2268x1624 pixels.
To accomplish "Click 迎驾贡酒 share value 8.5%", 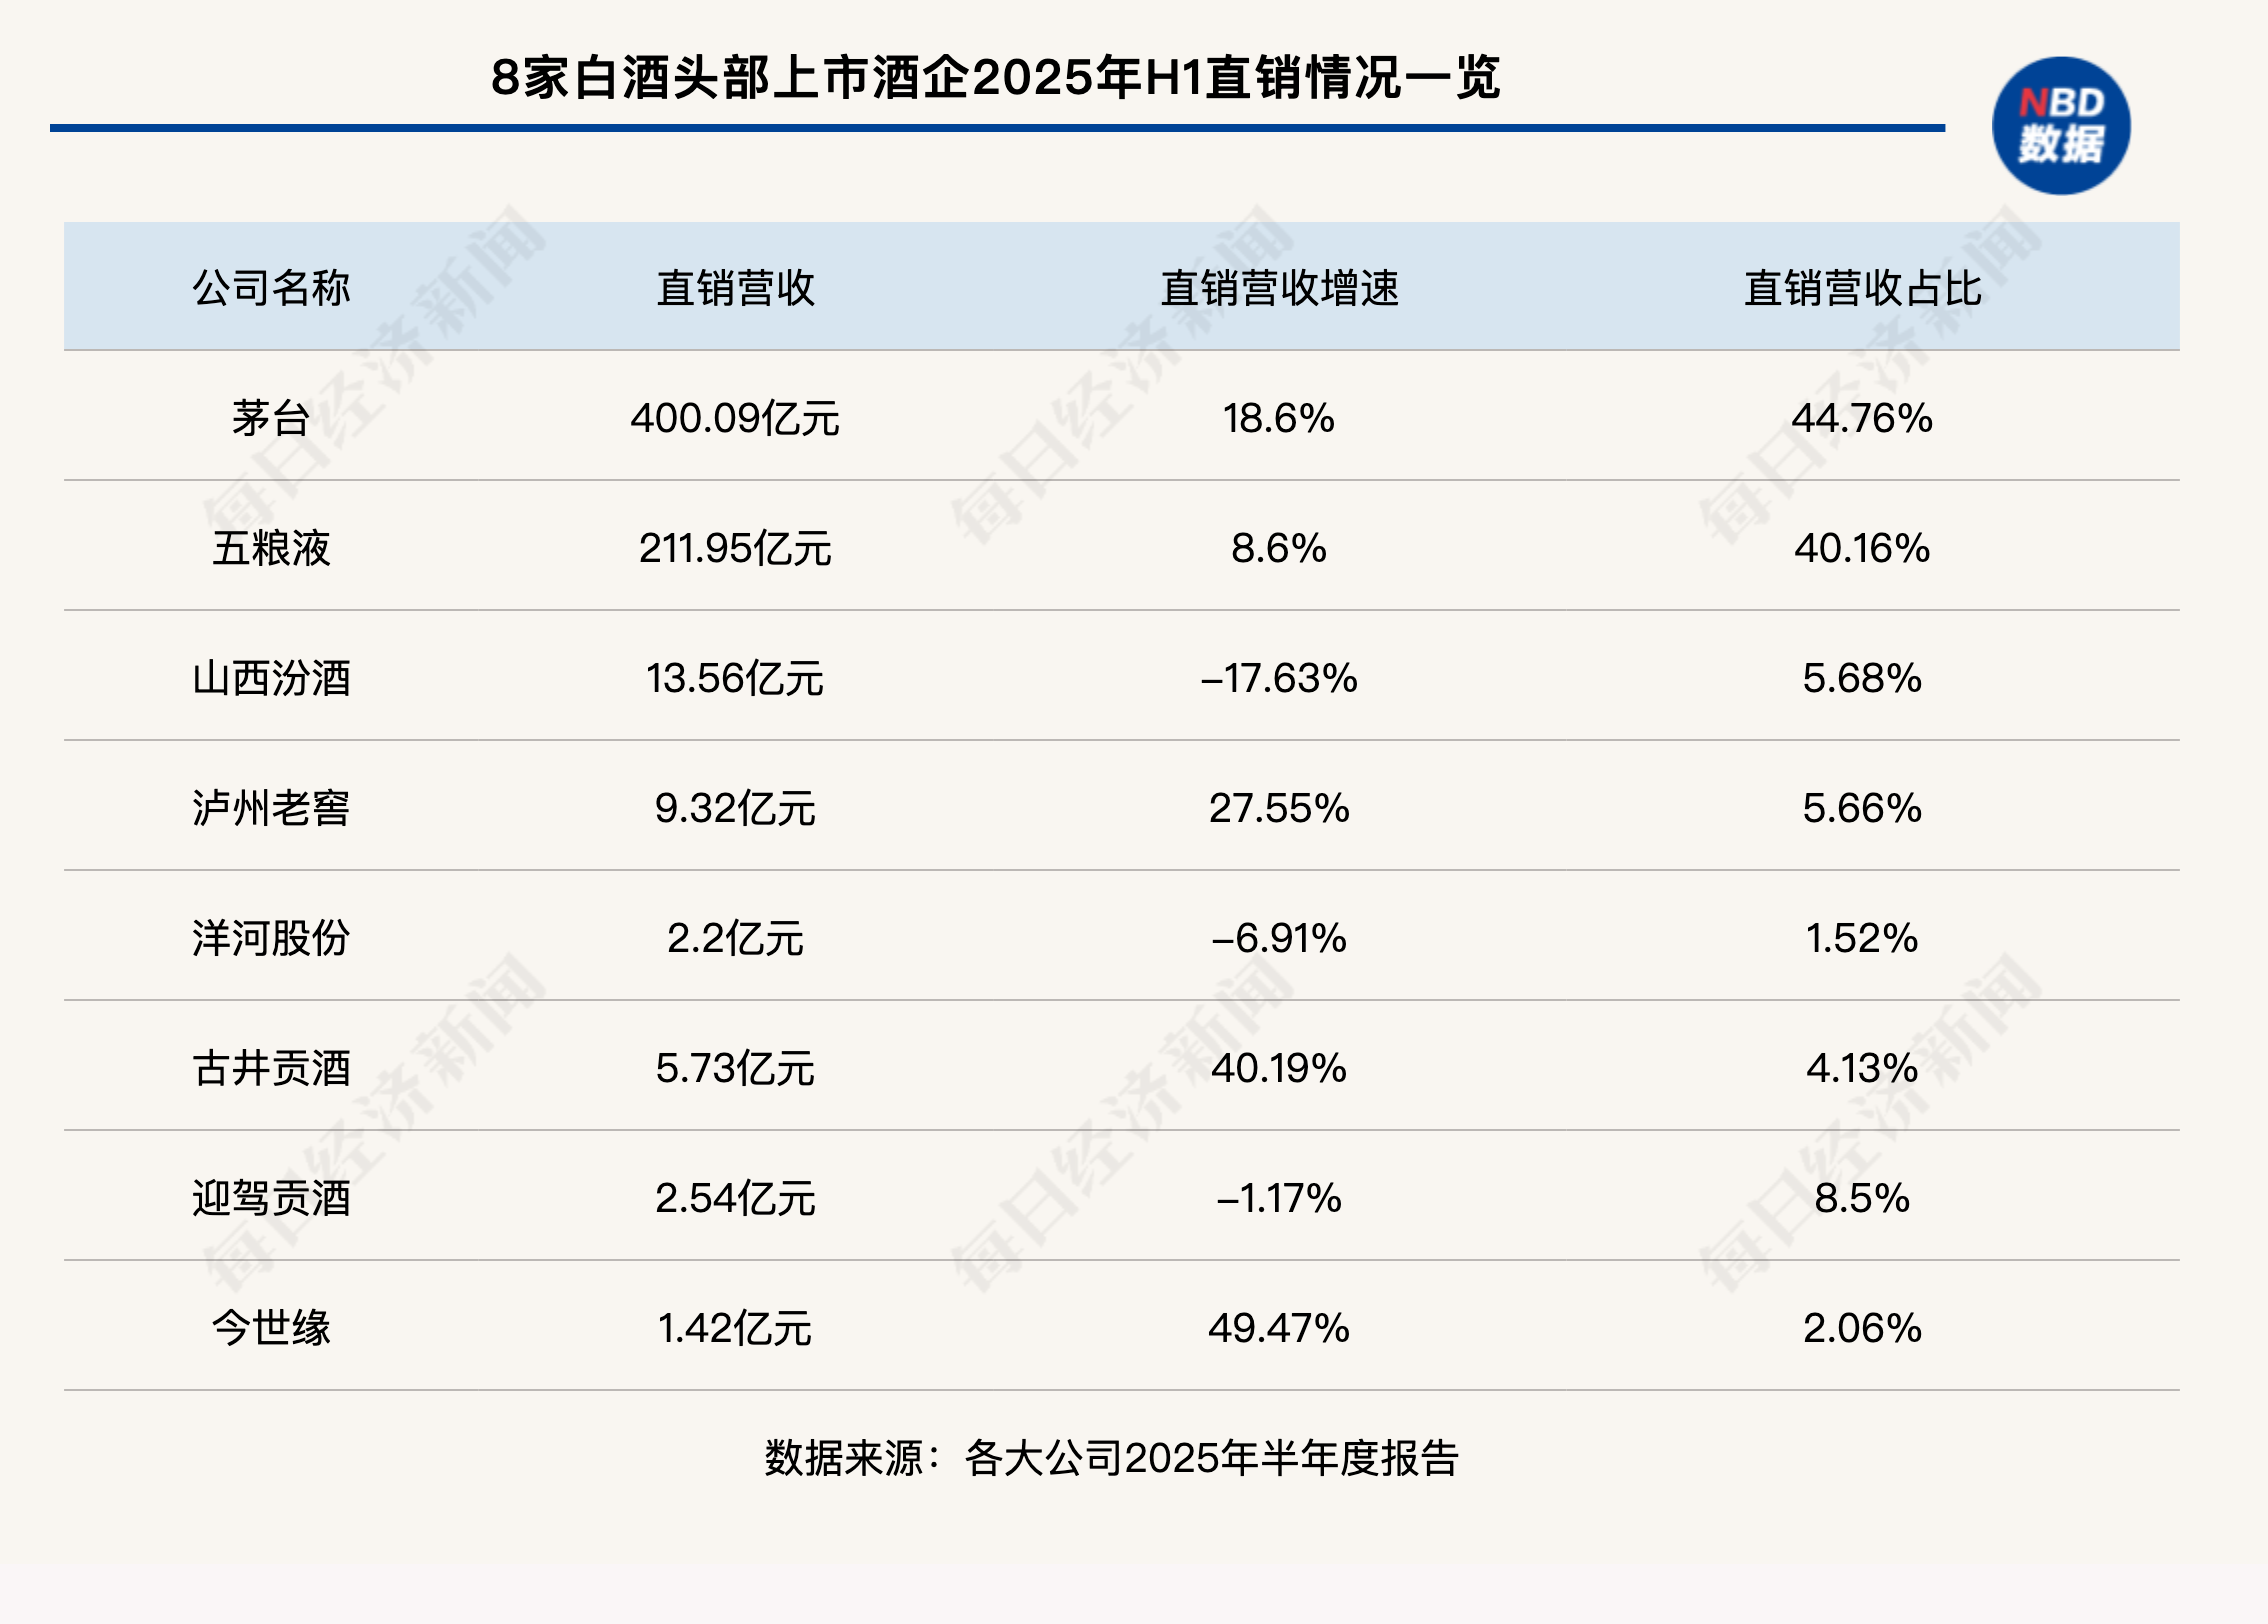I will (1862, 1198).
